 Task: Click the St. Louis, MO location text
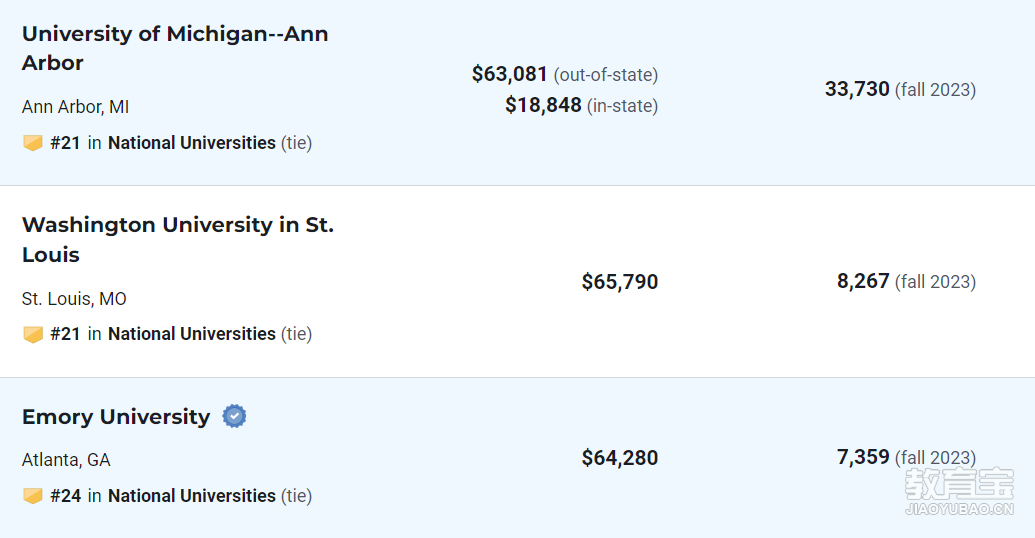tap(74, 299)
